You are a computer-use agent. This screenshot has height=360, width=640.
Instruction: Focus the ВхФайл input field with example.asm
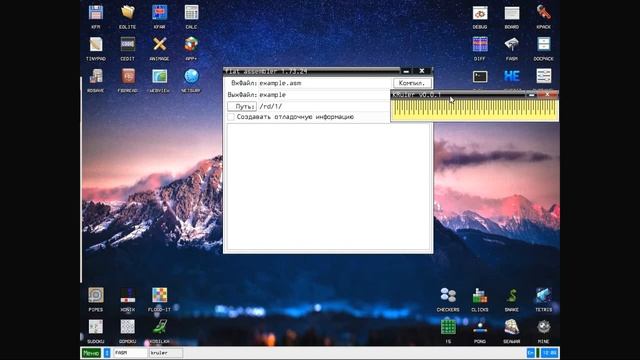coord(324,83)
